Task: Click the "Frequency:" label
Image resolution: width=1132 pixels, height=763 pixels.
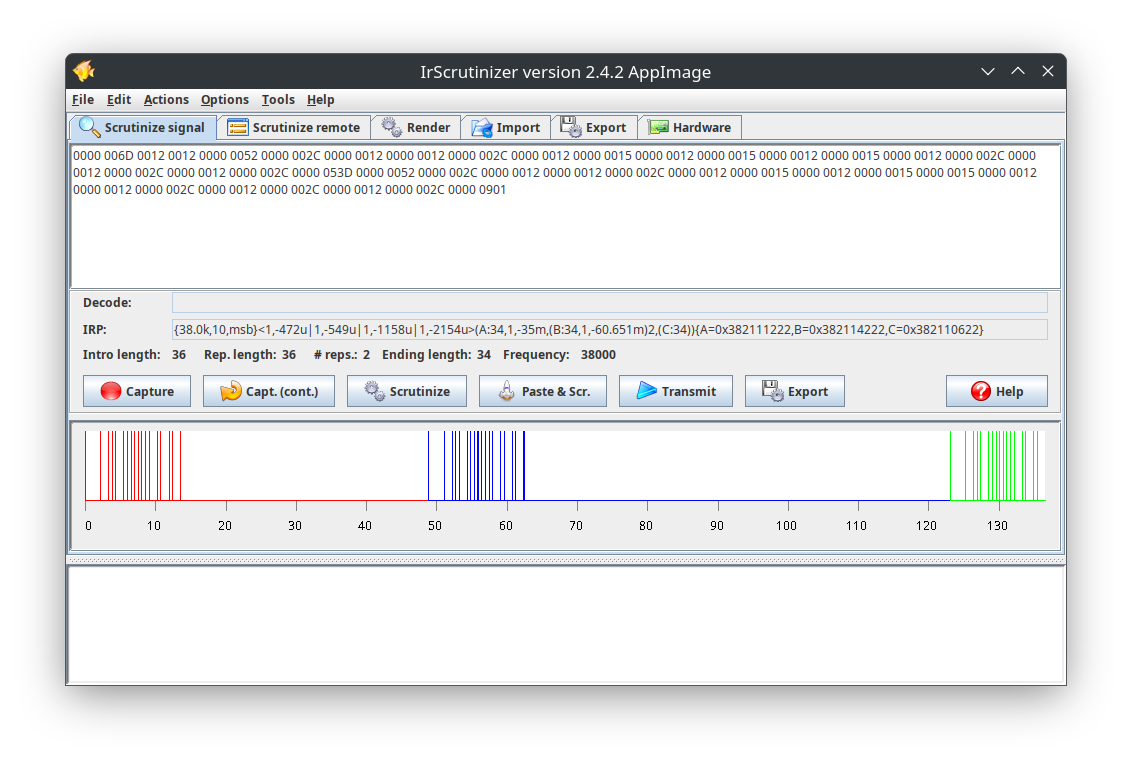Action: 536,354
